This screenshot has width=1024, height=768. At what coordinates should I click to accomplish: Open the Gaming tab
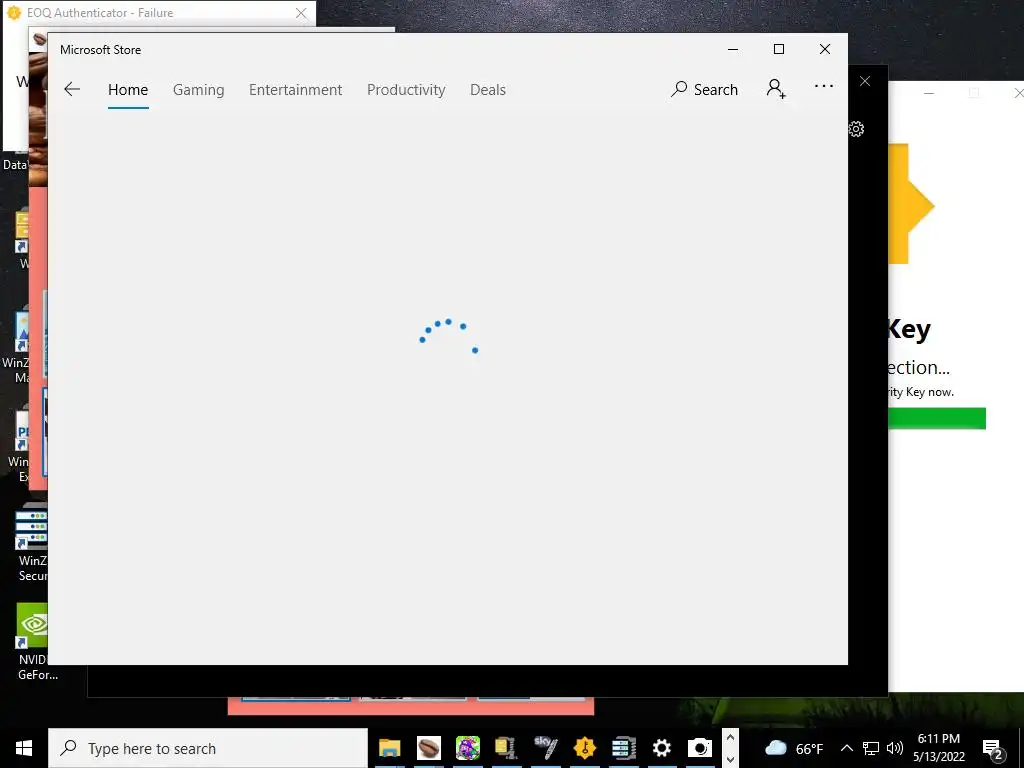(199, 89)
